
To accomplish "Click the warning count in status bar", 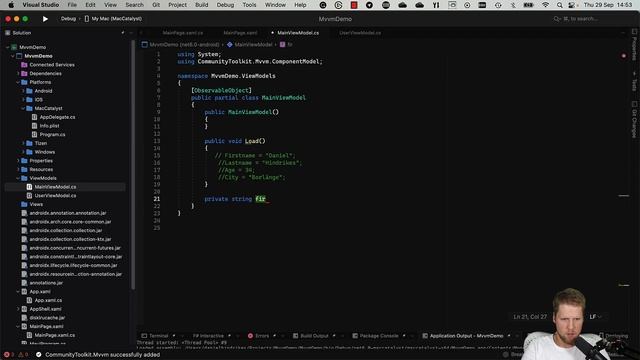I will [x=23, y=355].
